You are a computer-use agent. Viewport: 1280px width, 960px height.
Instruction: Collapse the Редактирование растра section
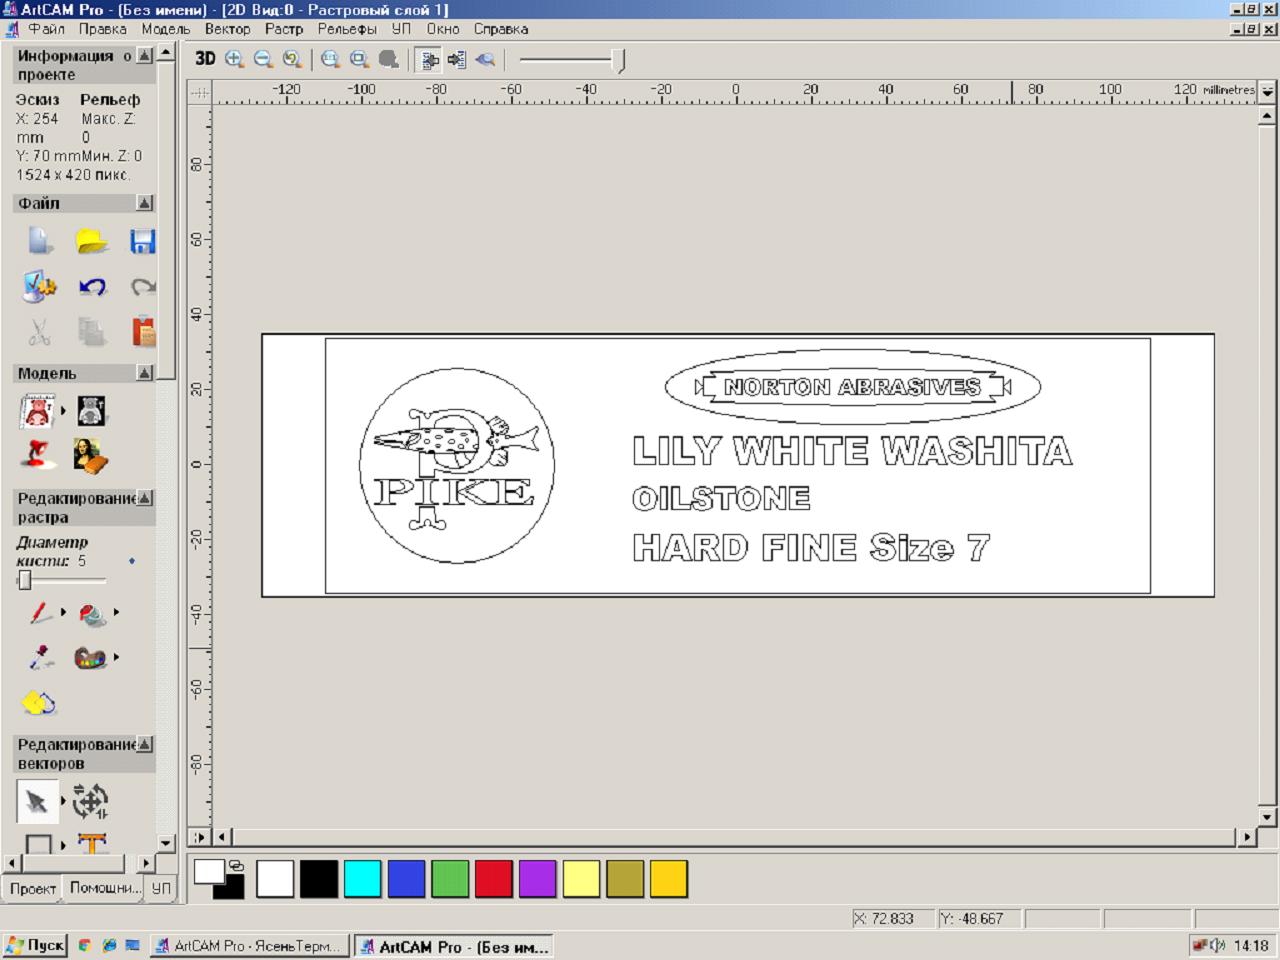click(x=144, y=498)
